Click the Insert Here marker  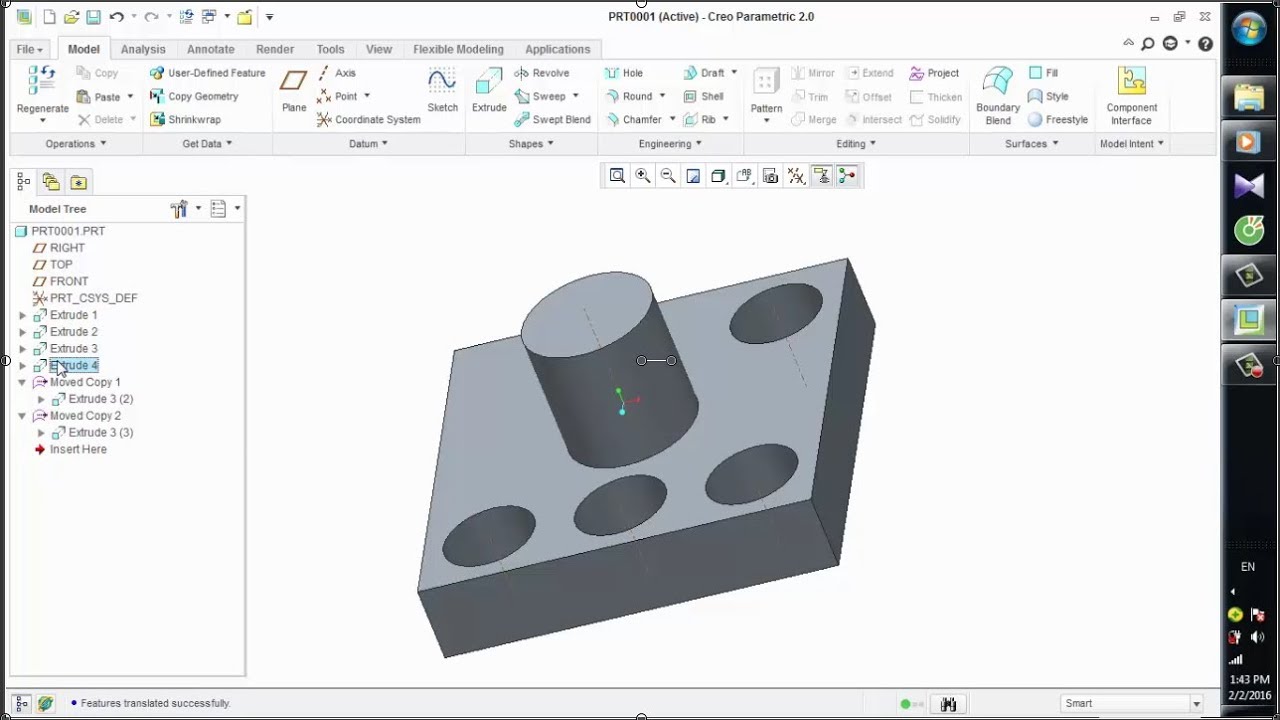point(78,450)
